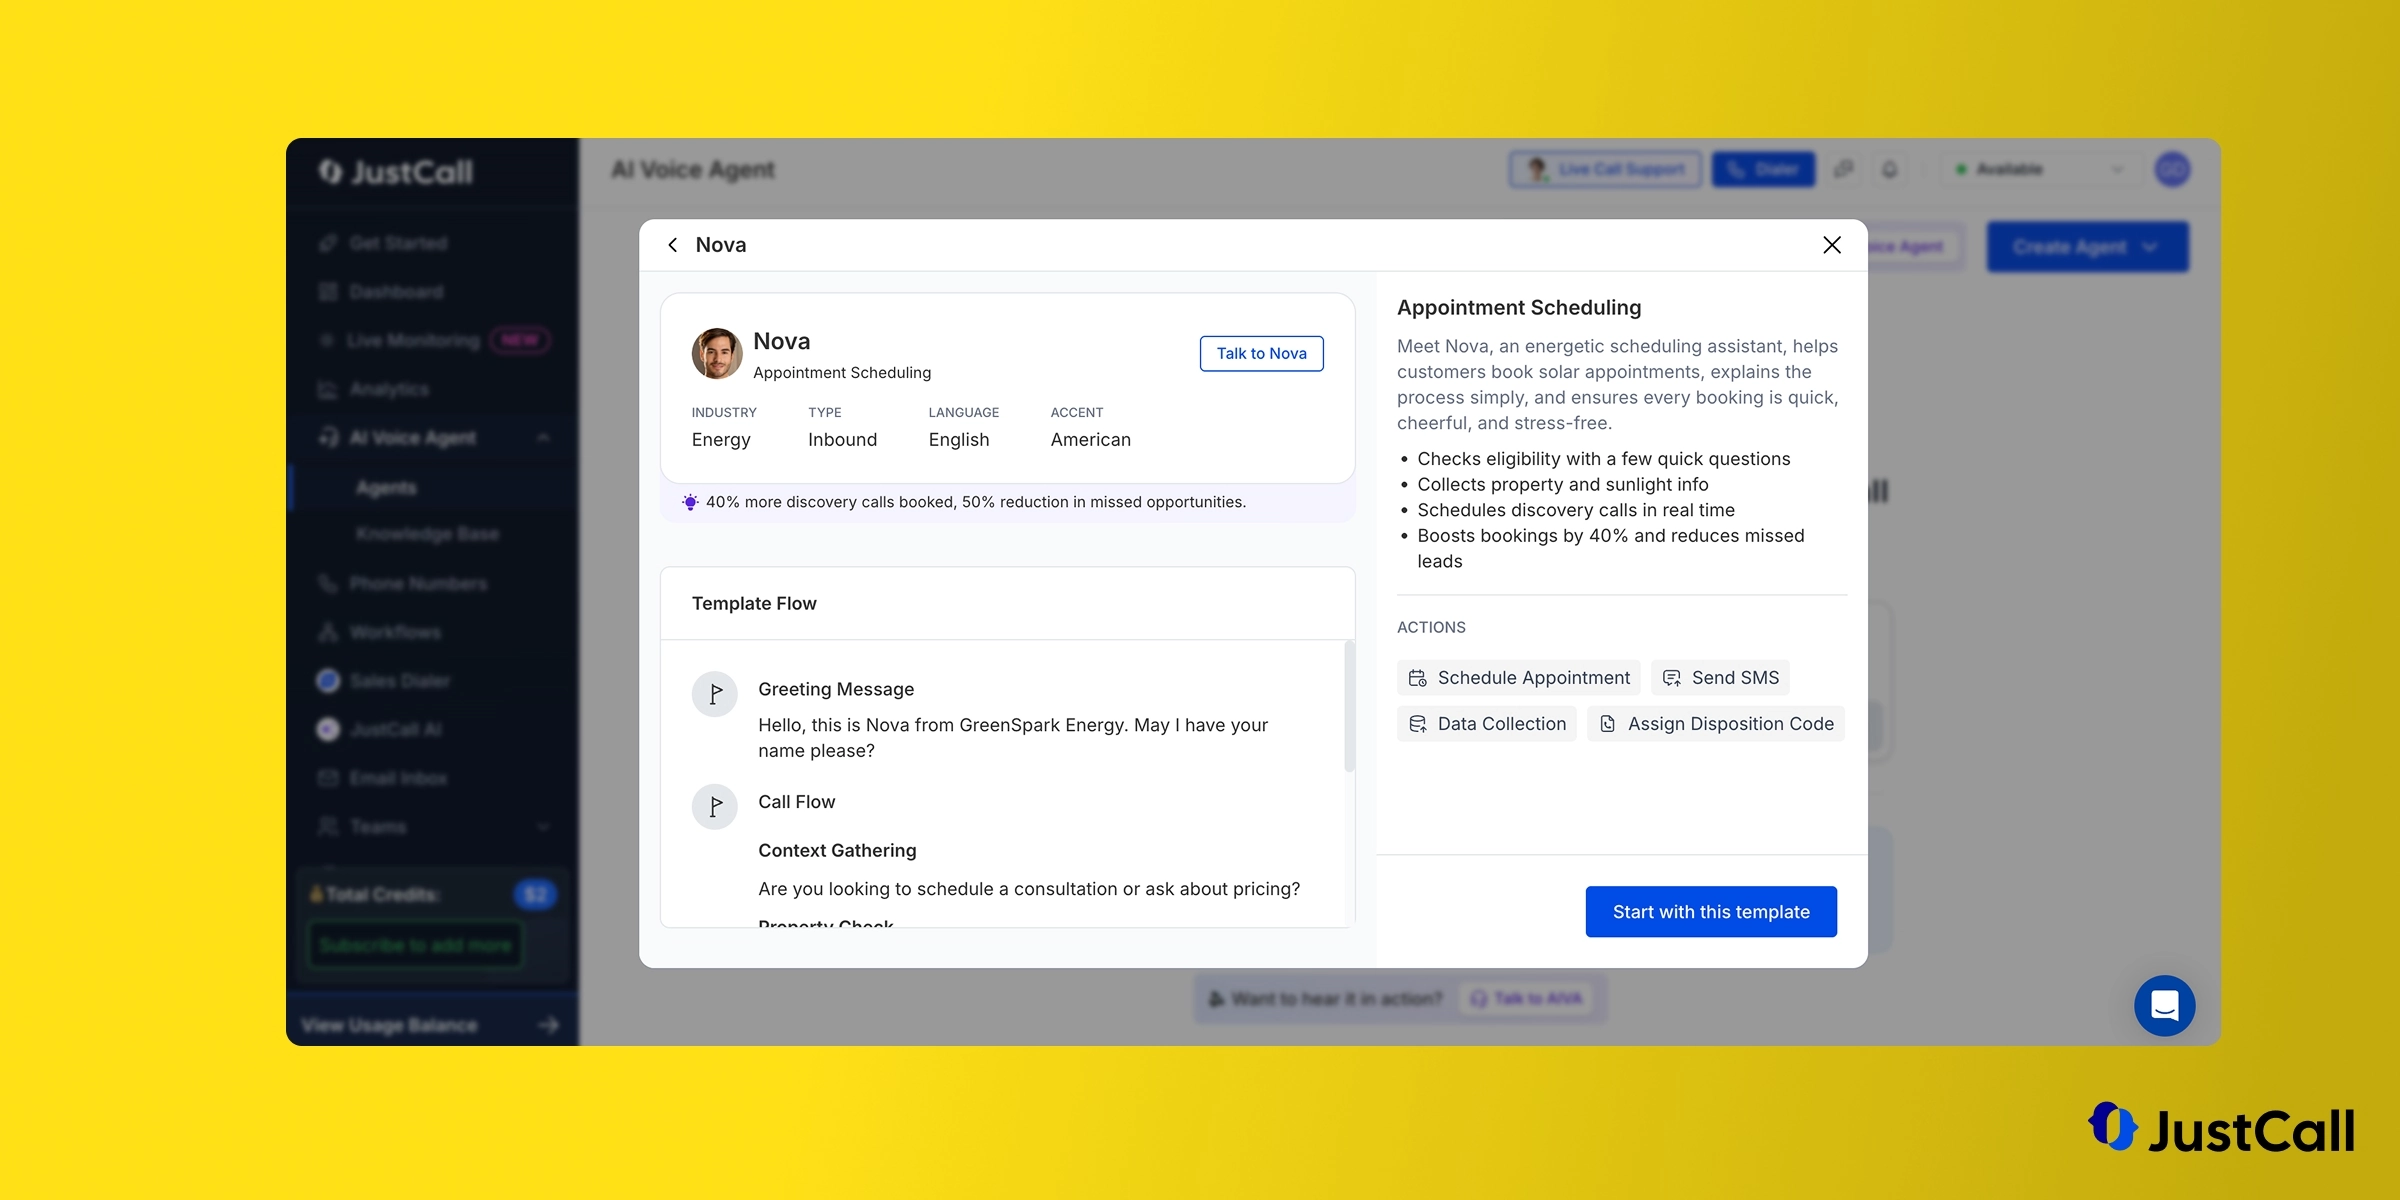Viewport: 2400px width, 1200px height.
Task: Click Subscribe to add more
Action: coord(415,945)
